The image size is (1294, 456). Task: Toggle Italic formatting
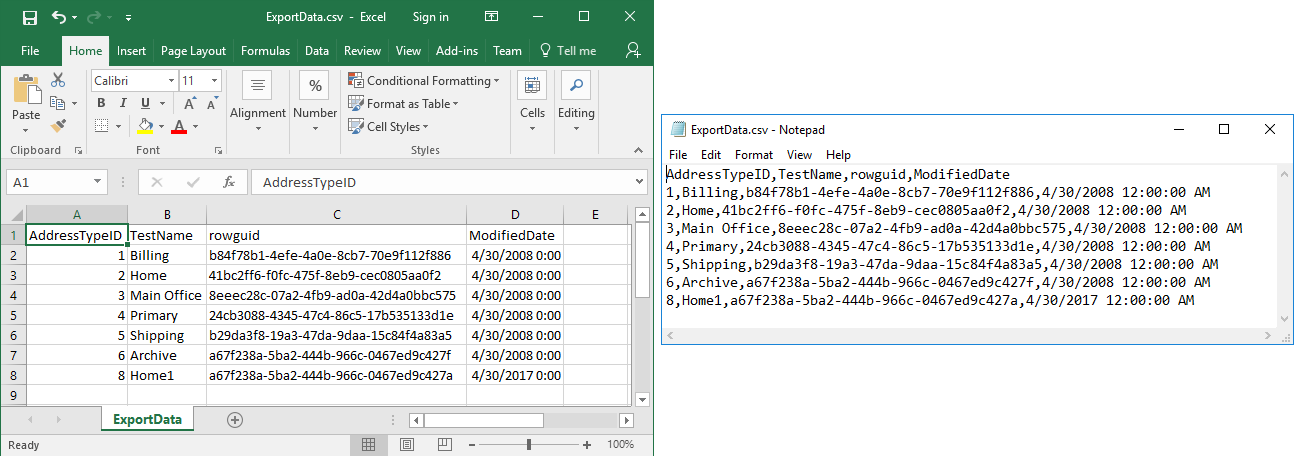pos(124,103)
